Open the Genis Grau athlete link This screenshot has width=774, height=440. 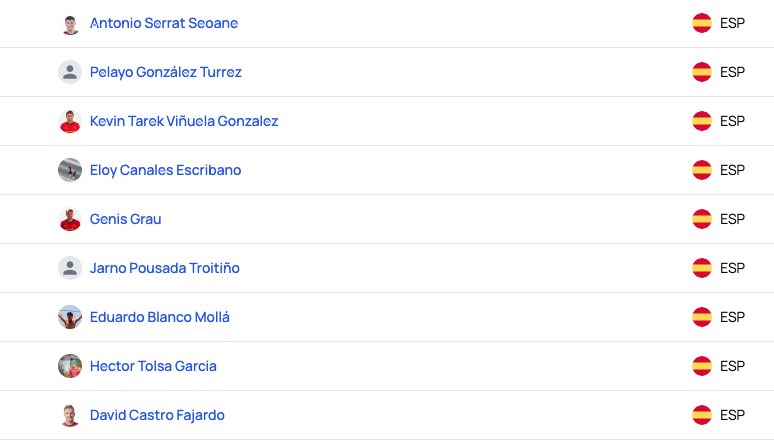pos(125,219)
